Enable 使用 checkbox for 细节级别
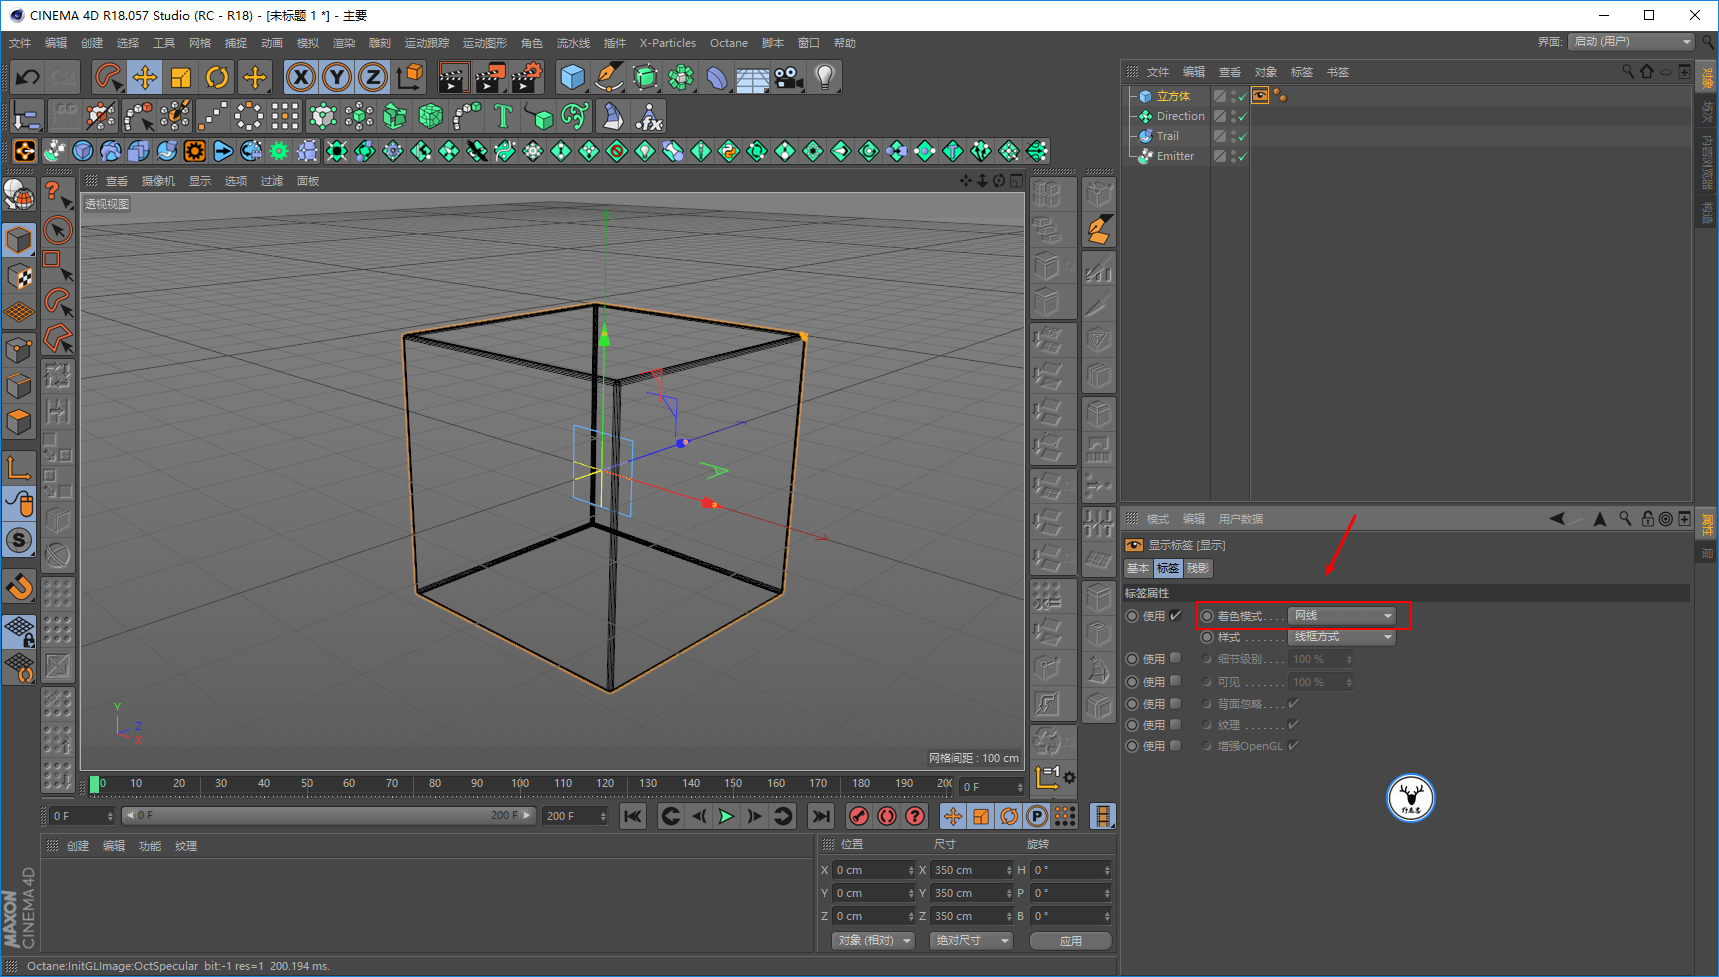 pos(1176,658)
